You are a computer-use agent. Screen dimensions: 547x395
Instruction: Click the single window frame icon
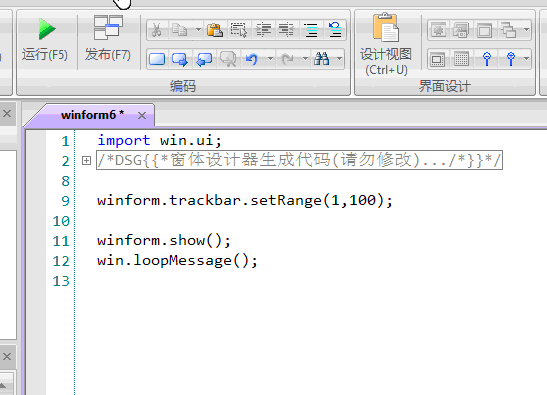point(485,30)
